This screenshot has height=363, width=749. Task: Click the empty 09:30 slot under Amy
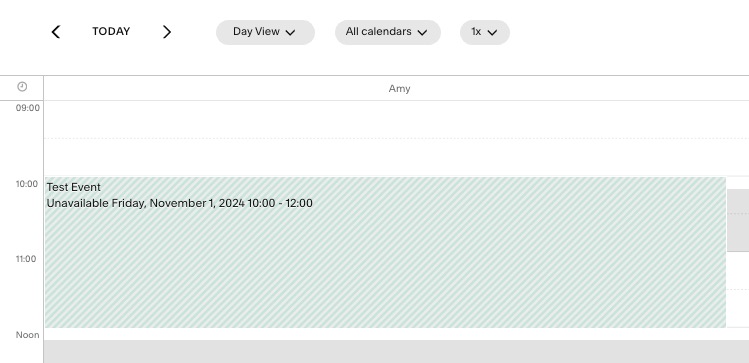coord(396,158)
